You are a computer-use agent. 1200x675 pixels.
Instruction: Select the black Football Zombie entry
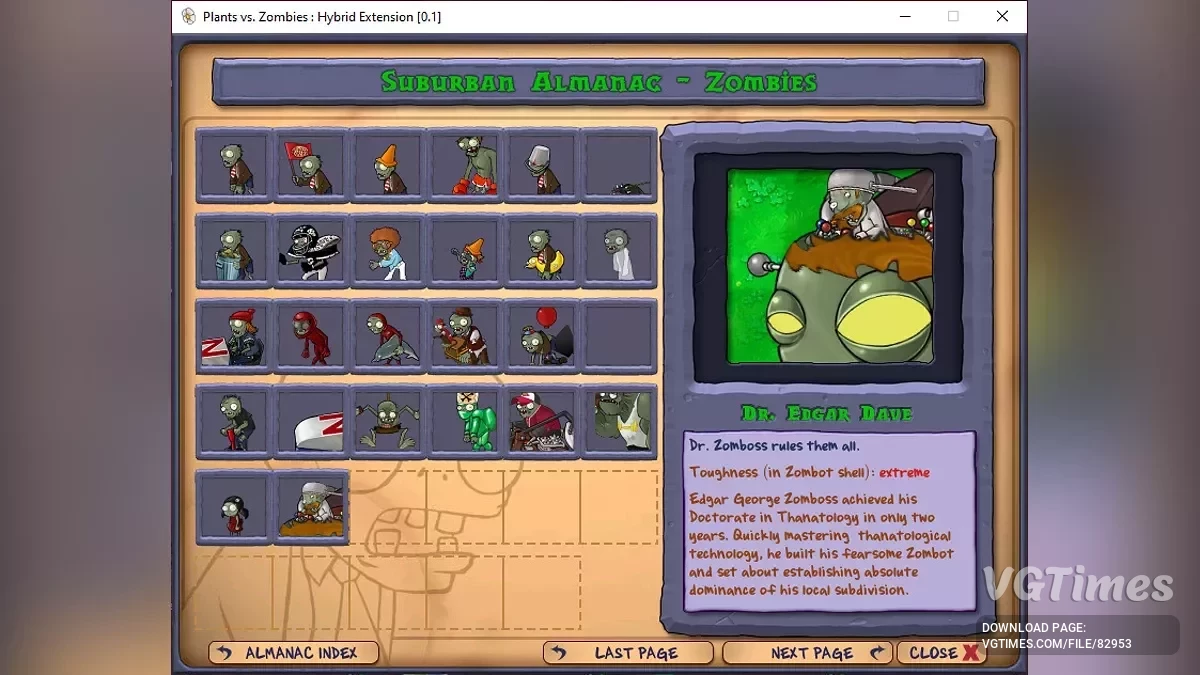311,251
